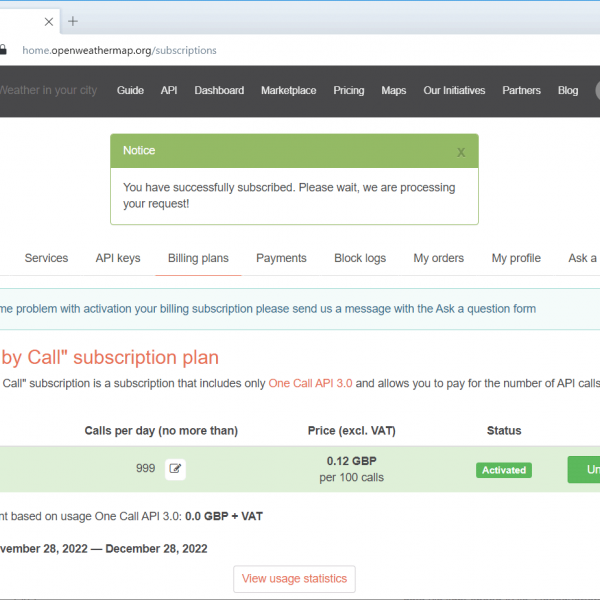Click the address bar URL

119,50
